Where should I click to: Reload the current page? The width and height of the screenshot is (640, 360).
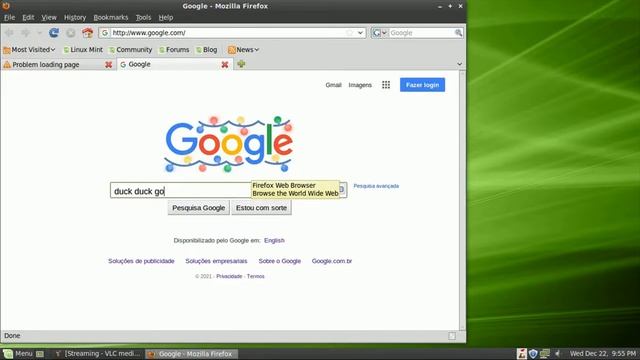coord(54,33)
